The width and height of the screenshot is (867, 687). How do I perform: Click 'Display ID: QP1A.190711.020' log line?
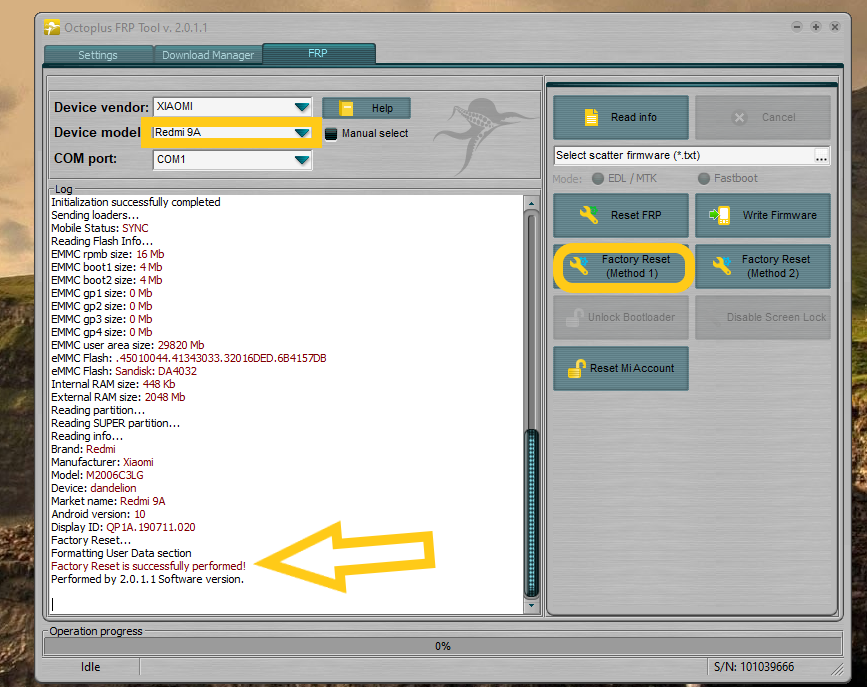tap(123, 527)
